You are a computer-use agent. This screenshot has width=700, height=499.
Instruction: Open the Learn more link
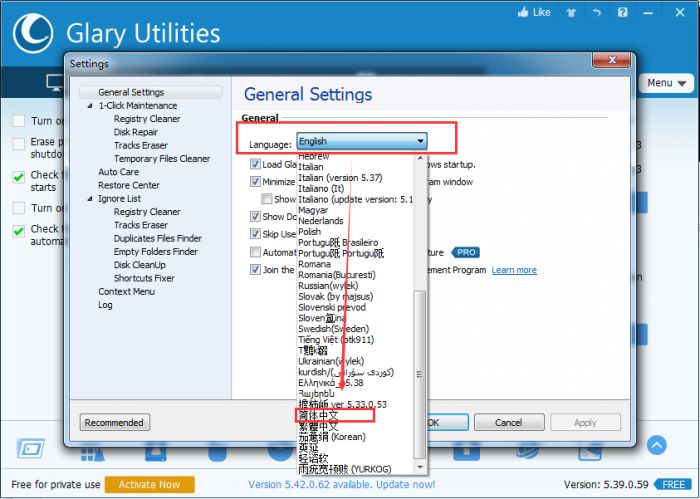(513, 270)
